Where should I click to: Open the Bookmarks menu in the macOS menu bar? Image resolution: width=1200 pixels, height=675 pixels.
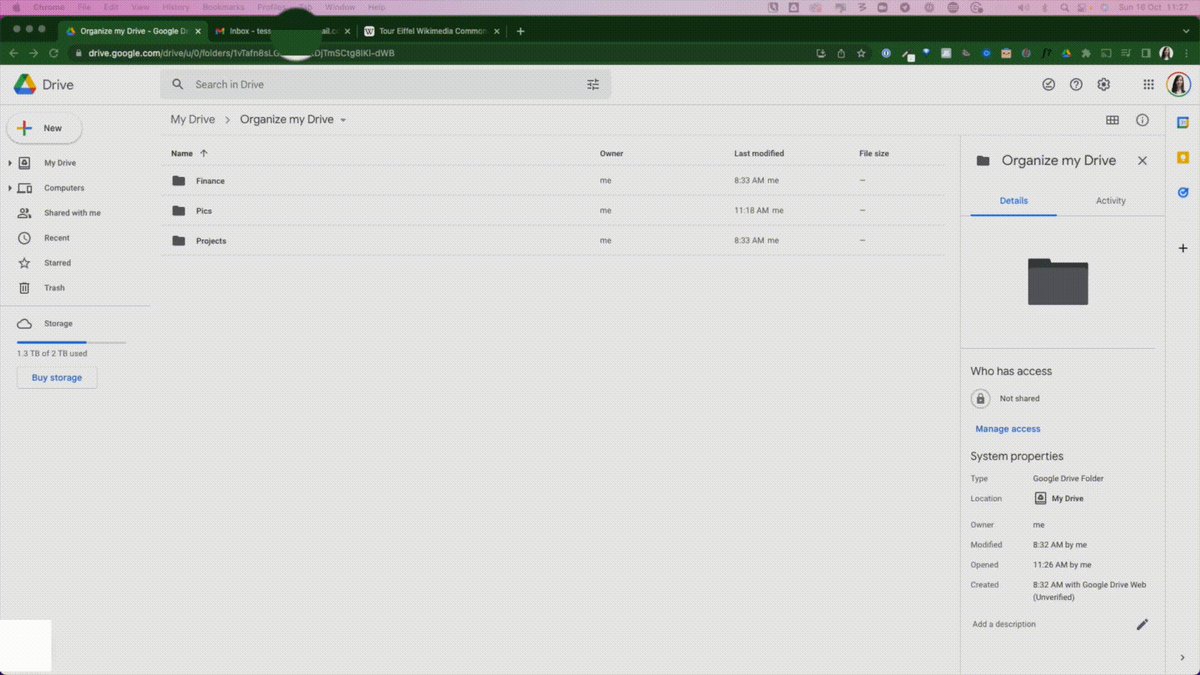click(222, 7)
